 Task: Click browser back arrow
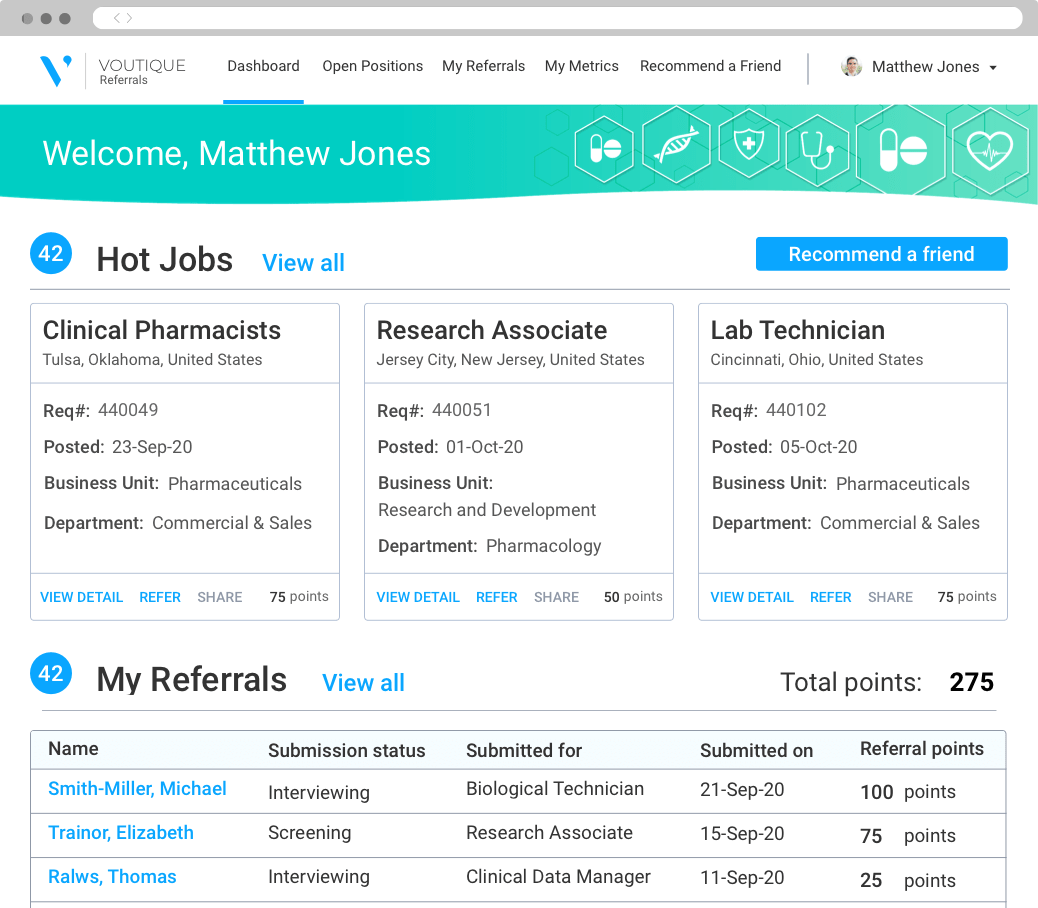click(x=117, y=18)
